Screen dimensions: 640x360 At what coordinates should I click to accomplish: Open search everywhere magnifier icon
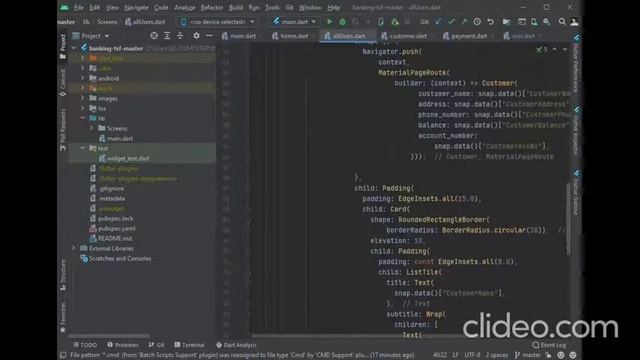562,22
